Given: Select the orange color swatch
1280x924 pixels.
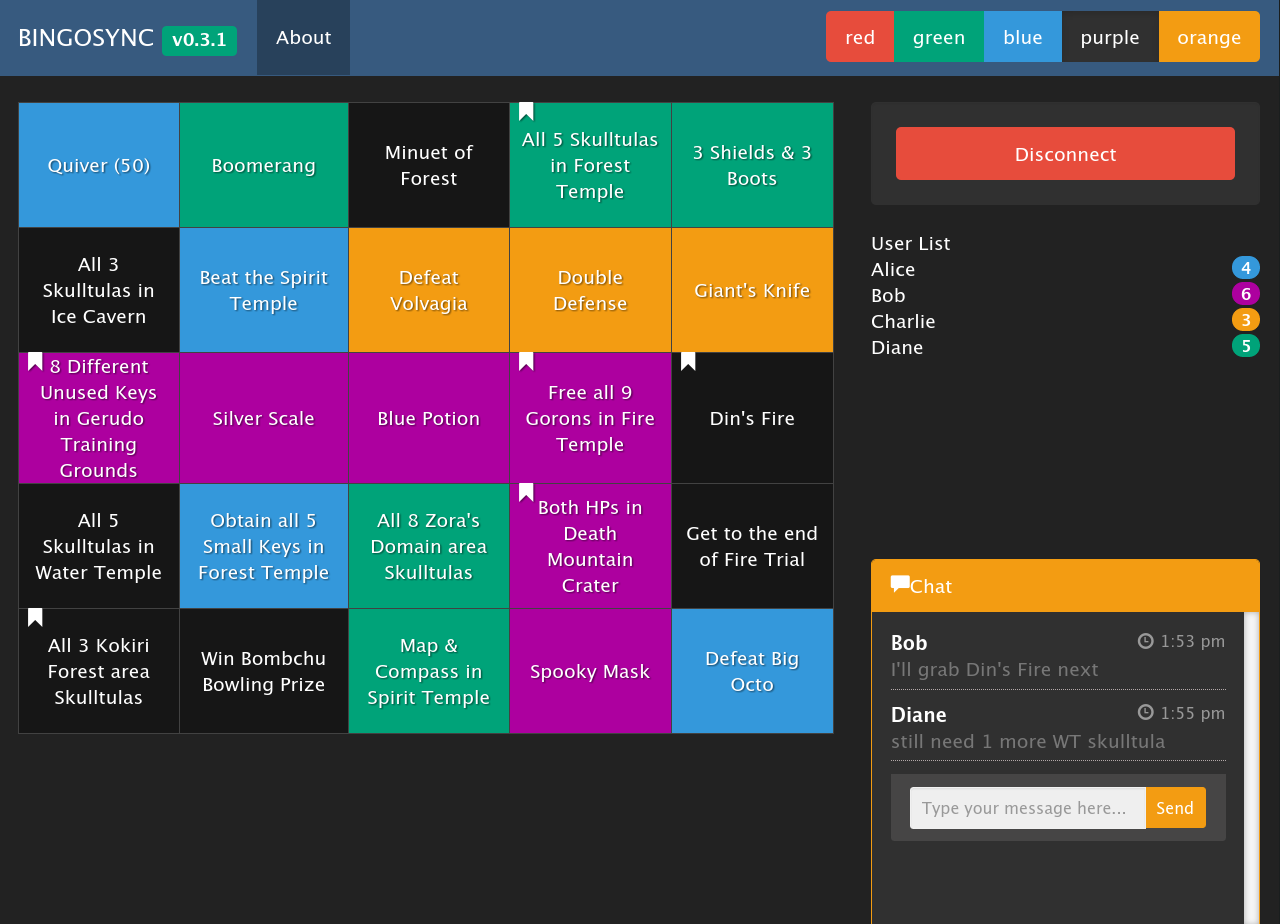Looking at the screenshot, I should (x=1209, y=36).
